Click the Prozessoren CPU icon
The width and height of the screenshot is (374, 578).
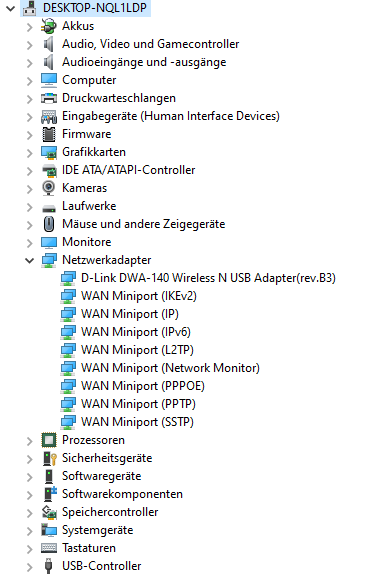(x=49, y=440)
